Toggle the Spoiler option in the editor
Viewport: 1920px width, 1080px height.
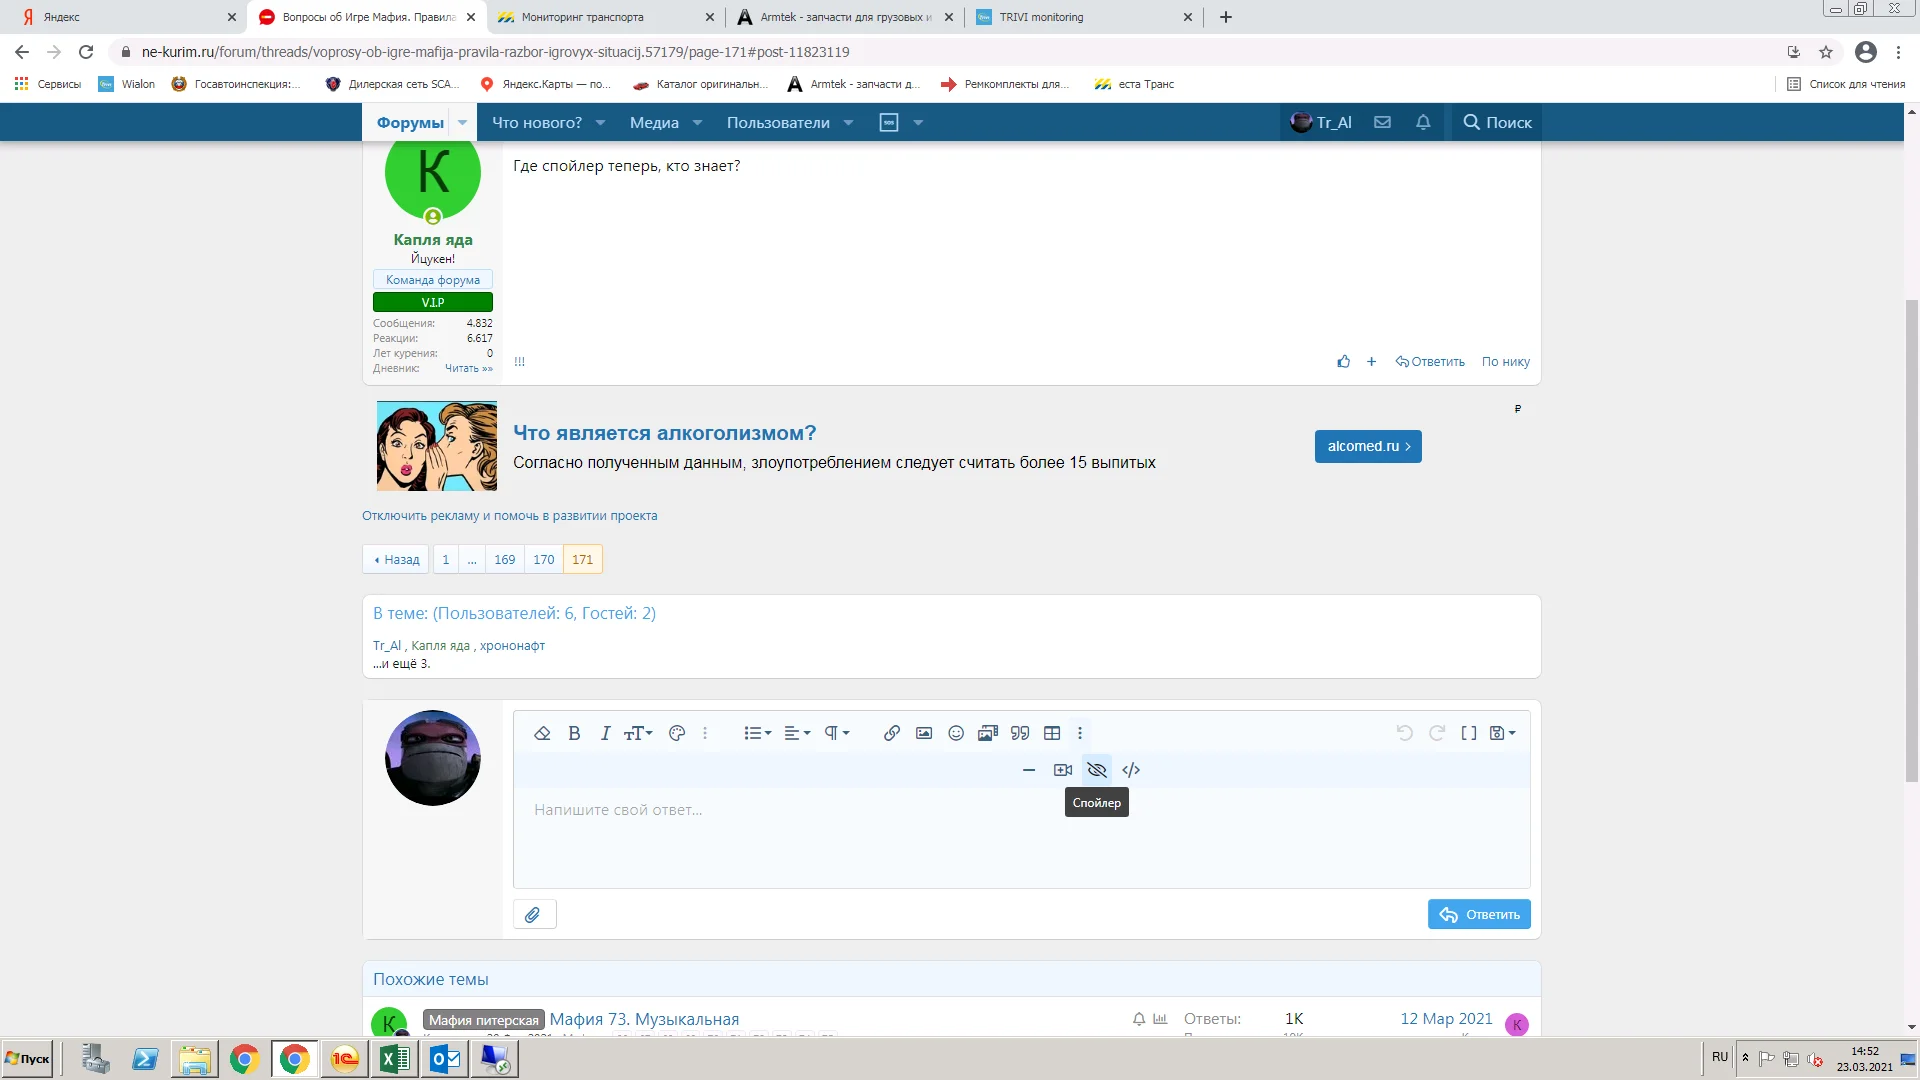pos(1096,770)
